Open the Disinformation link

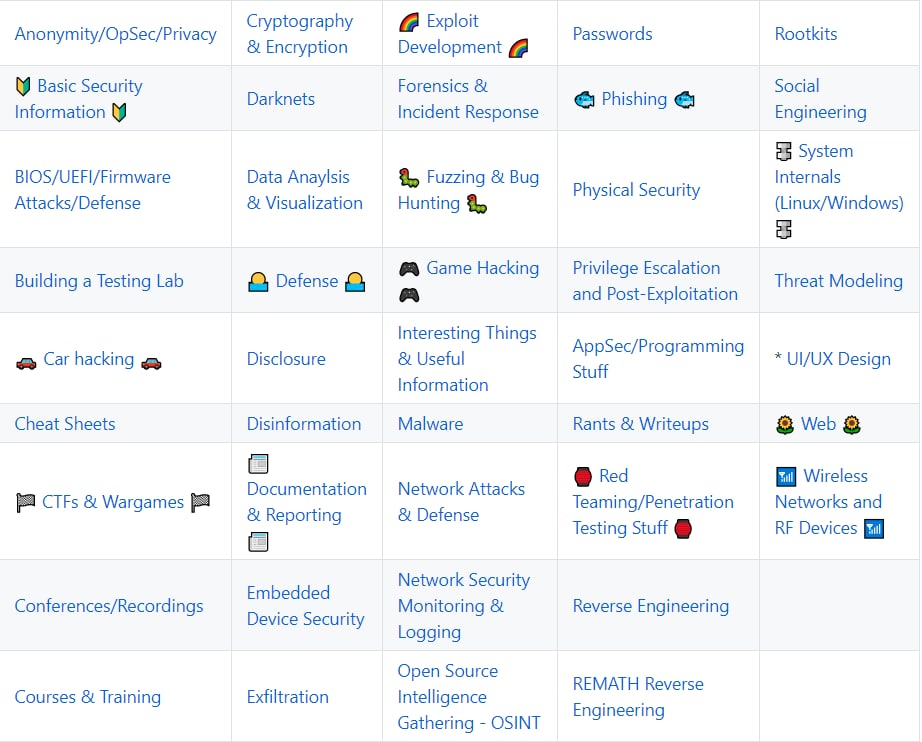303,424
